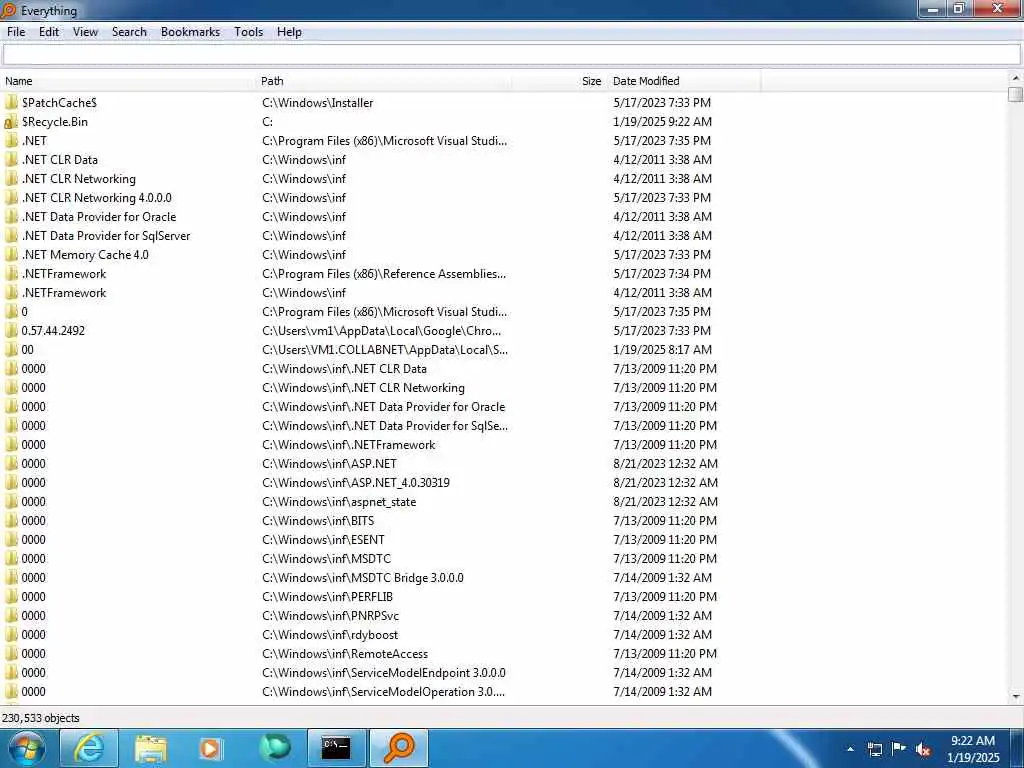Open Windows Media Player from the taskbar
The height and width of the screenshot is (768, 1024).
(x=210, y=748)
